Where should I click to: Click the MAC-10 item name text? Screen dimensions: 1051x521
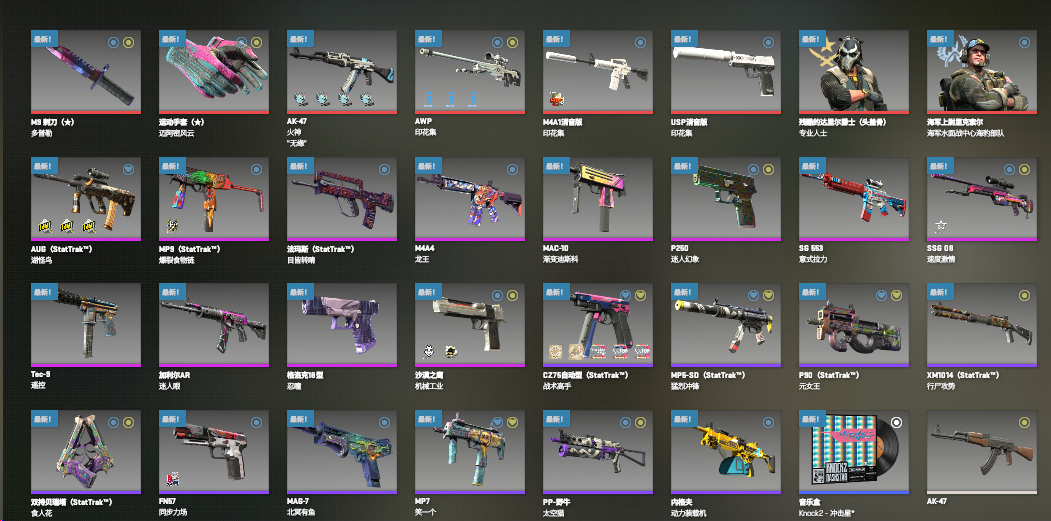coord(556,249)
